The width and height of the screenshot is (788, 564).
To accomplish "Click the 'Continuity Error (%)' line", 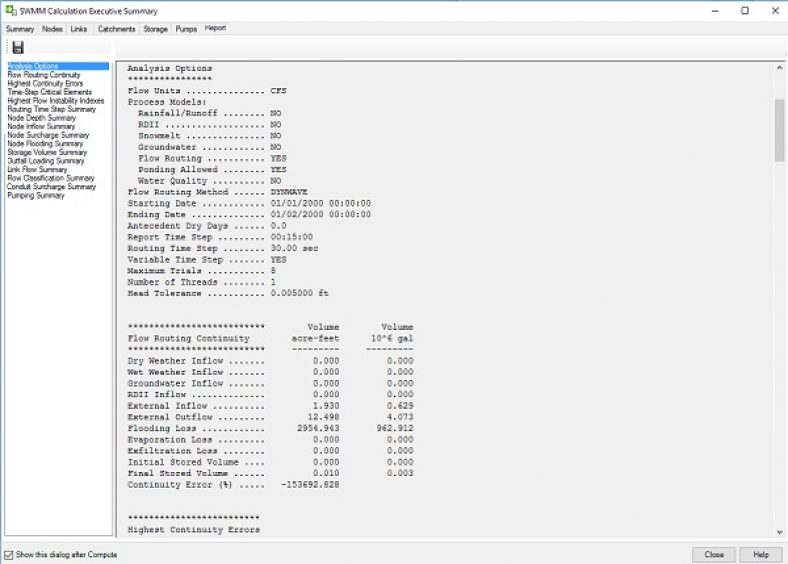I will 233,485.
